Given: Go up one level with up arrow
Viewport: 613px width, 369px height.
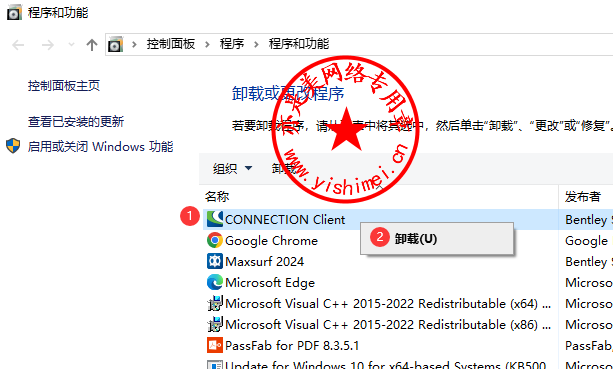Looking at the screenshot, I should tap(91, 45).
